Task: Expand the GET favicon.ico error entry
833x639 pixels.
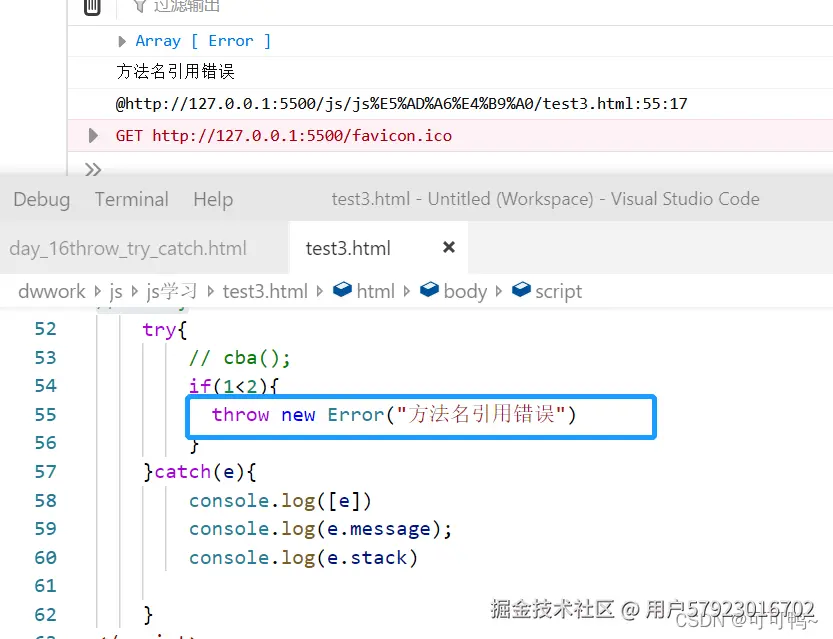Action: pyautogui.click(x=93, y=135)
